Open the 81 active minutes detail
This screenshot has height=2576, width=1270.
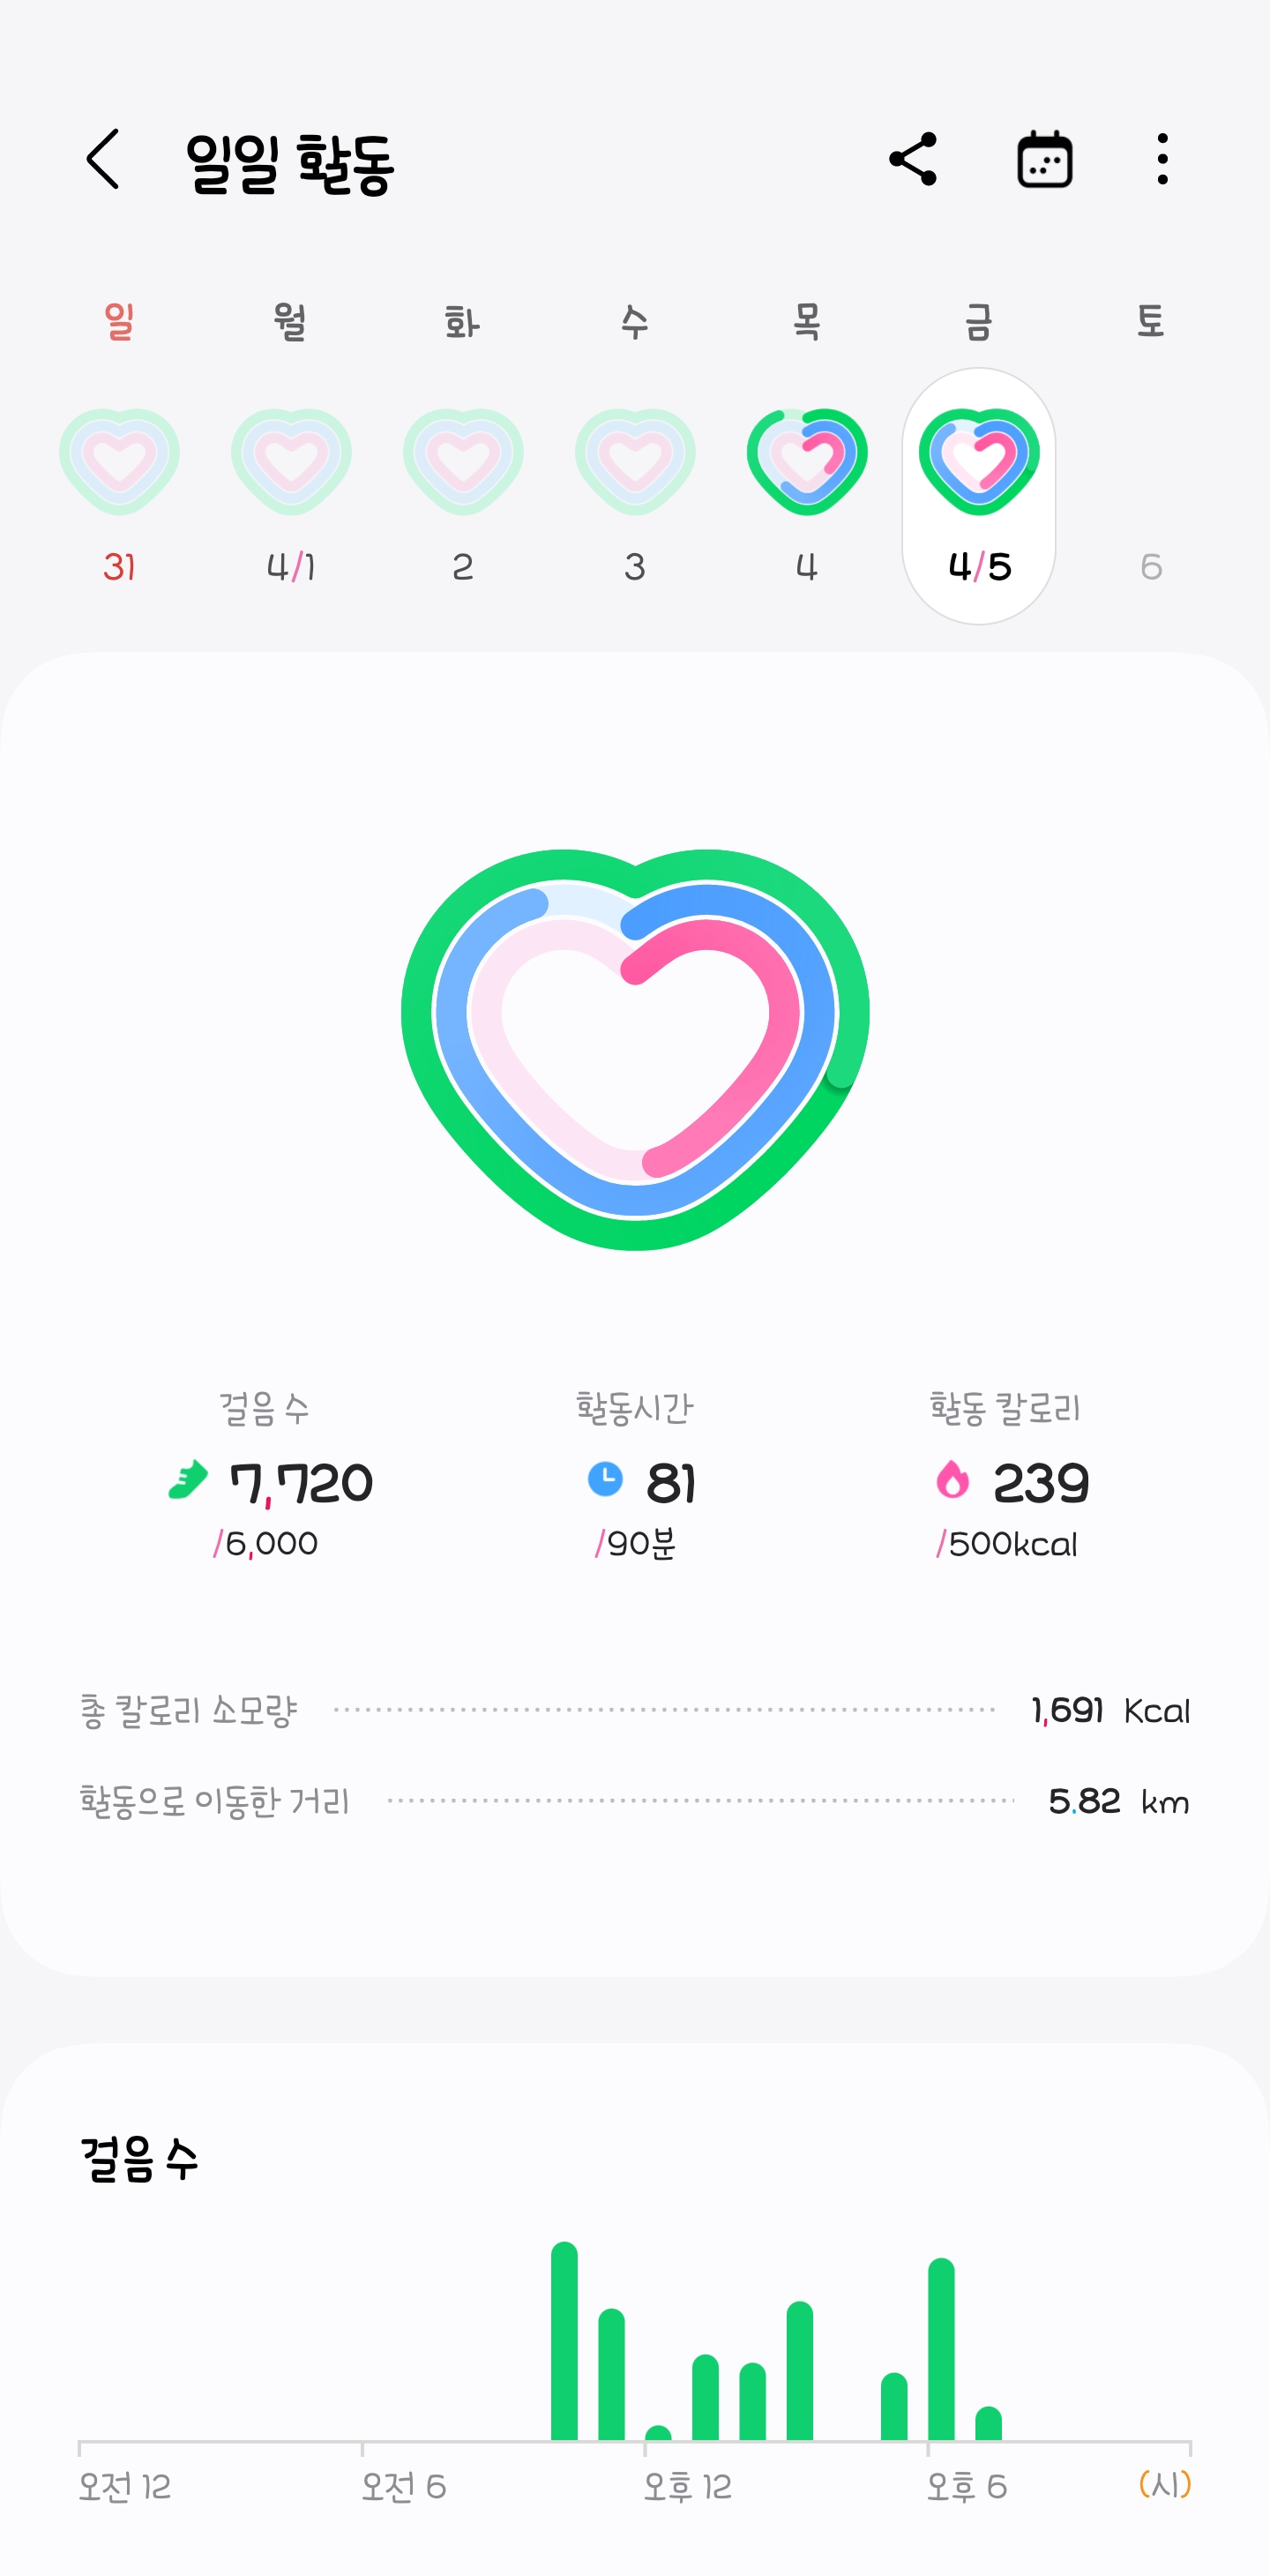point(671,1483)
